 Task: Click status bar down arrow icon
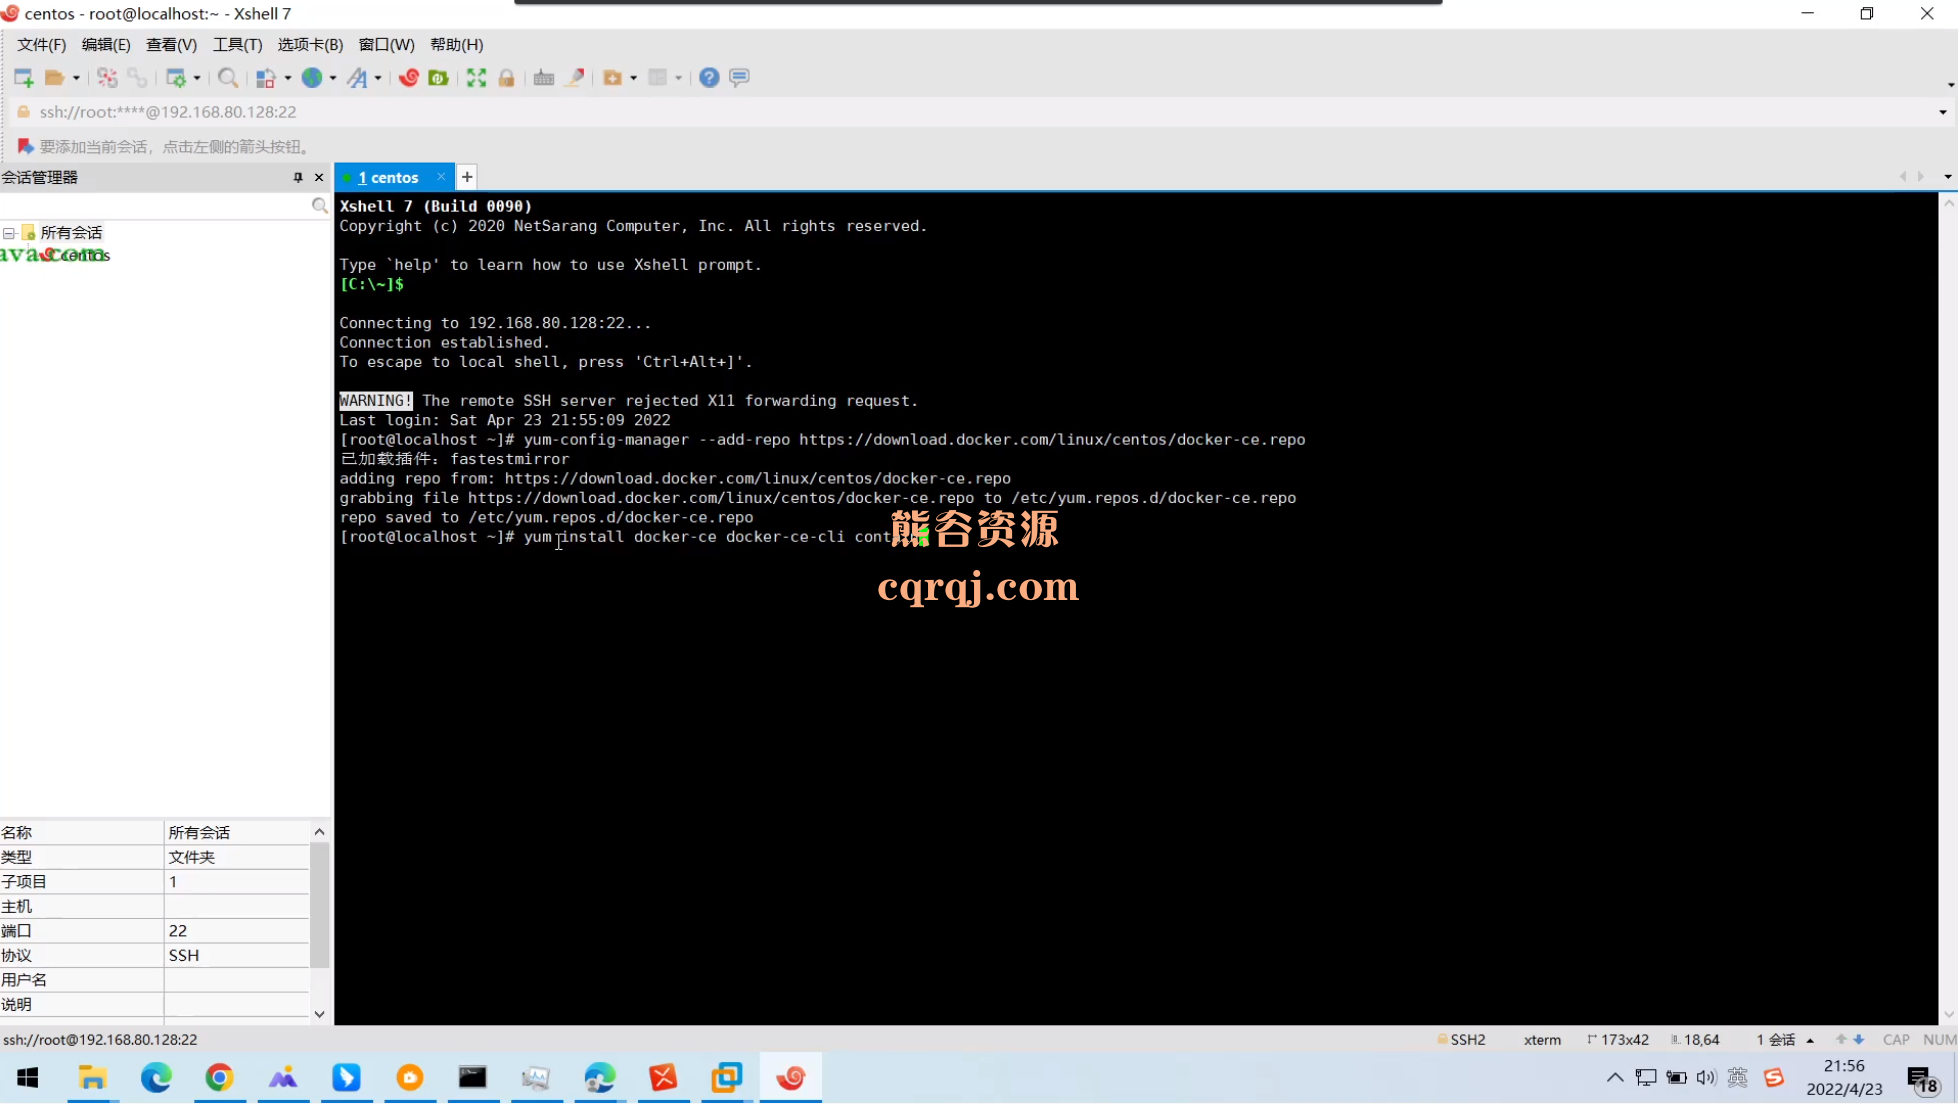[x=1859, y=1040]
